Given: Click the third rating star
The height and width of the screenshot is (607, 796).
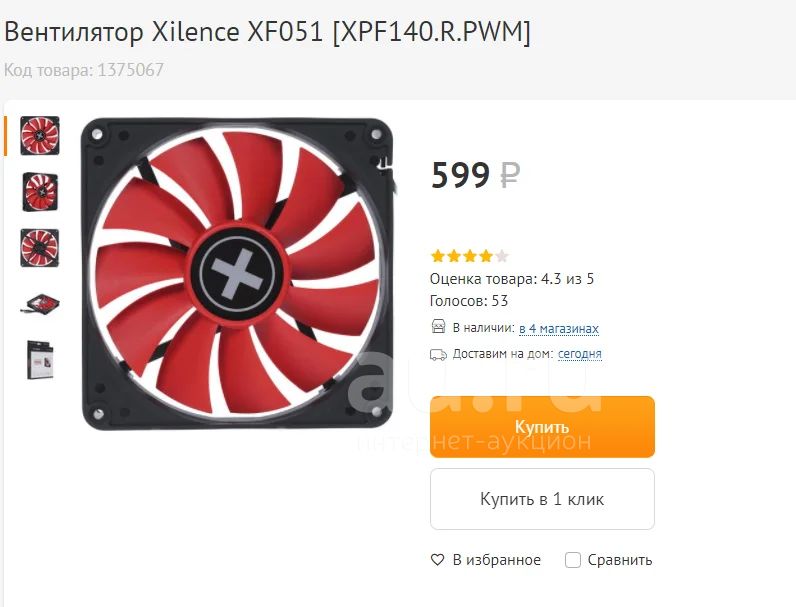Looking at the screenshot, I should (x=470, y=256).
